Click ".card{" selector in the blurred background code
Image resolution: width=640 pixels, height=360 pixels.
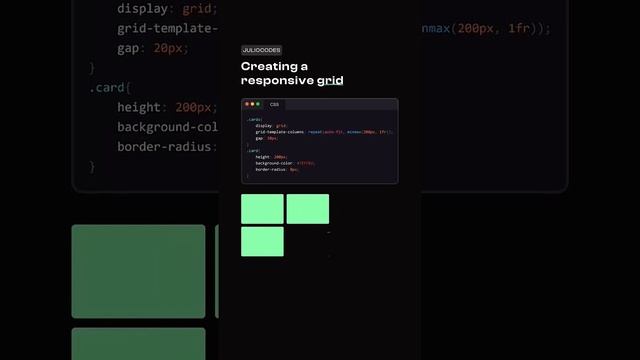point(110,87)
